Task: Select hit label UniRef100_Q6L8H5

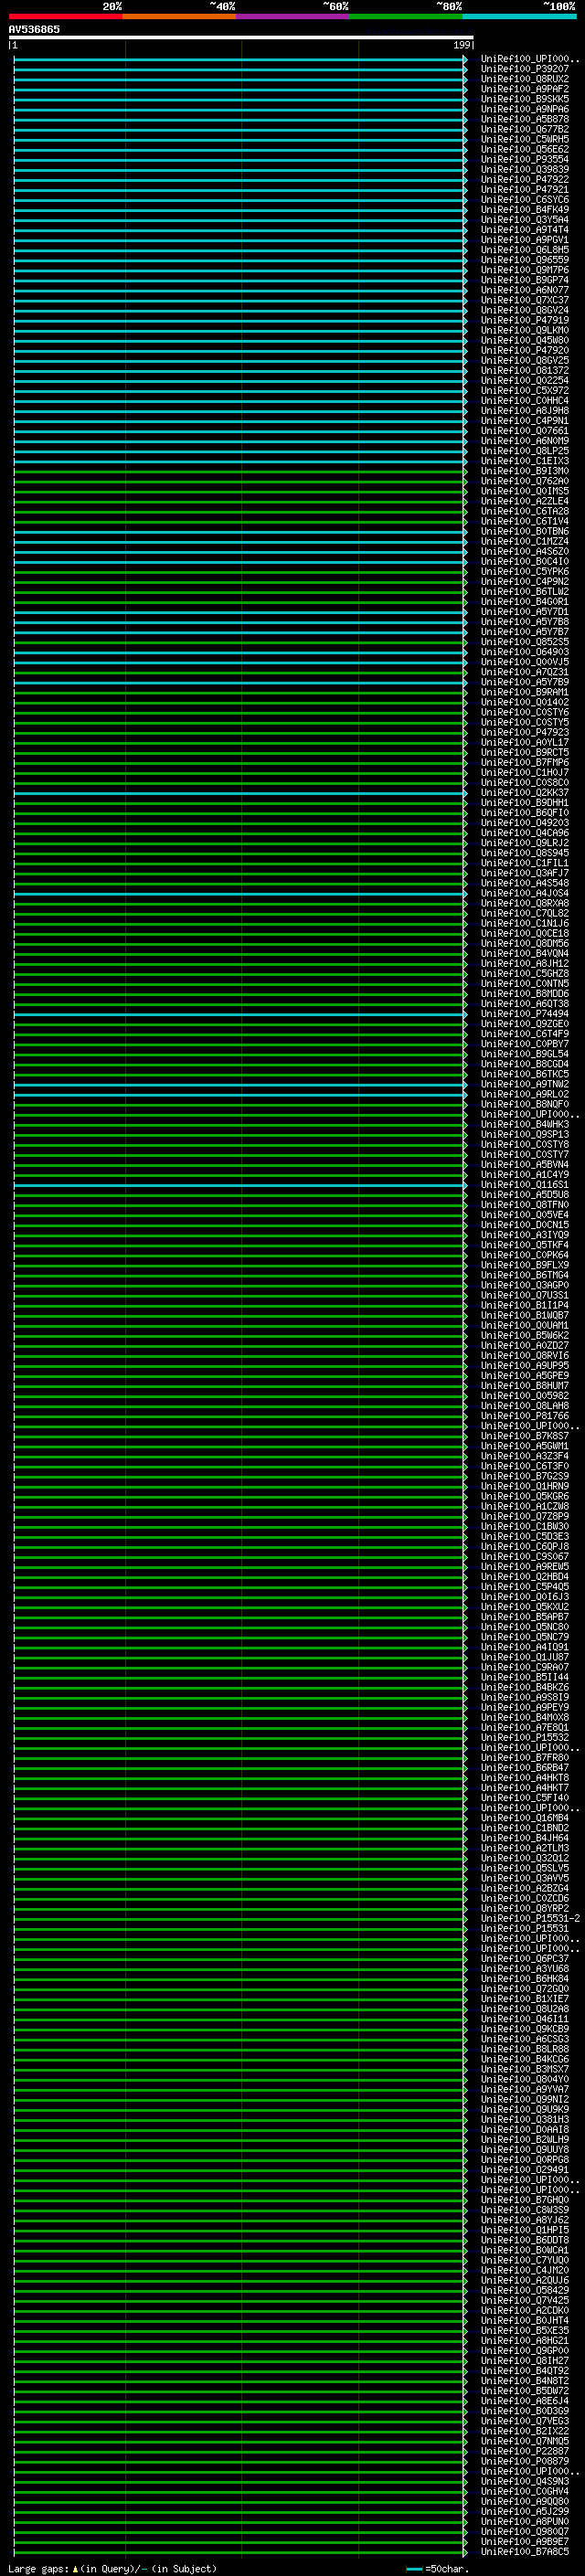Action: click(x=525, y=250)
